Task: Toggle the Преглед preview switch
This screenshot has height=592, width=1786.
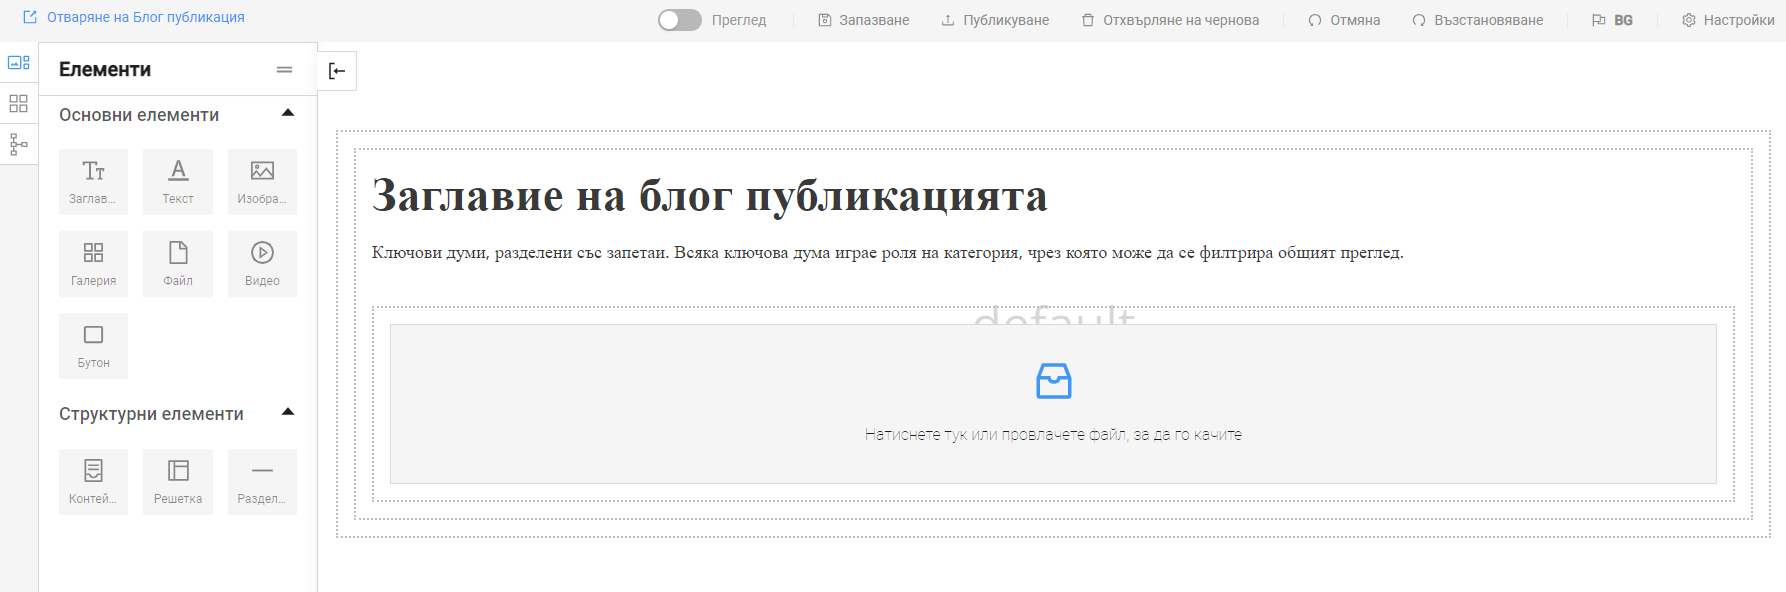Action: point(680,20)
